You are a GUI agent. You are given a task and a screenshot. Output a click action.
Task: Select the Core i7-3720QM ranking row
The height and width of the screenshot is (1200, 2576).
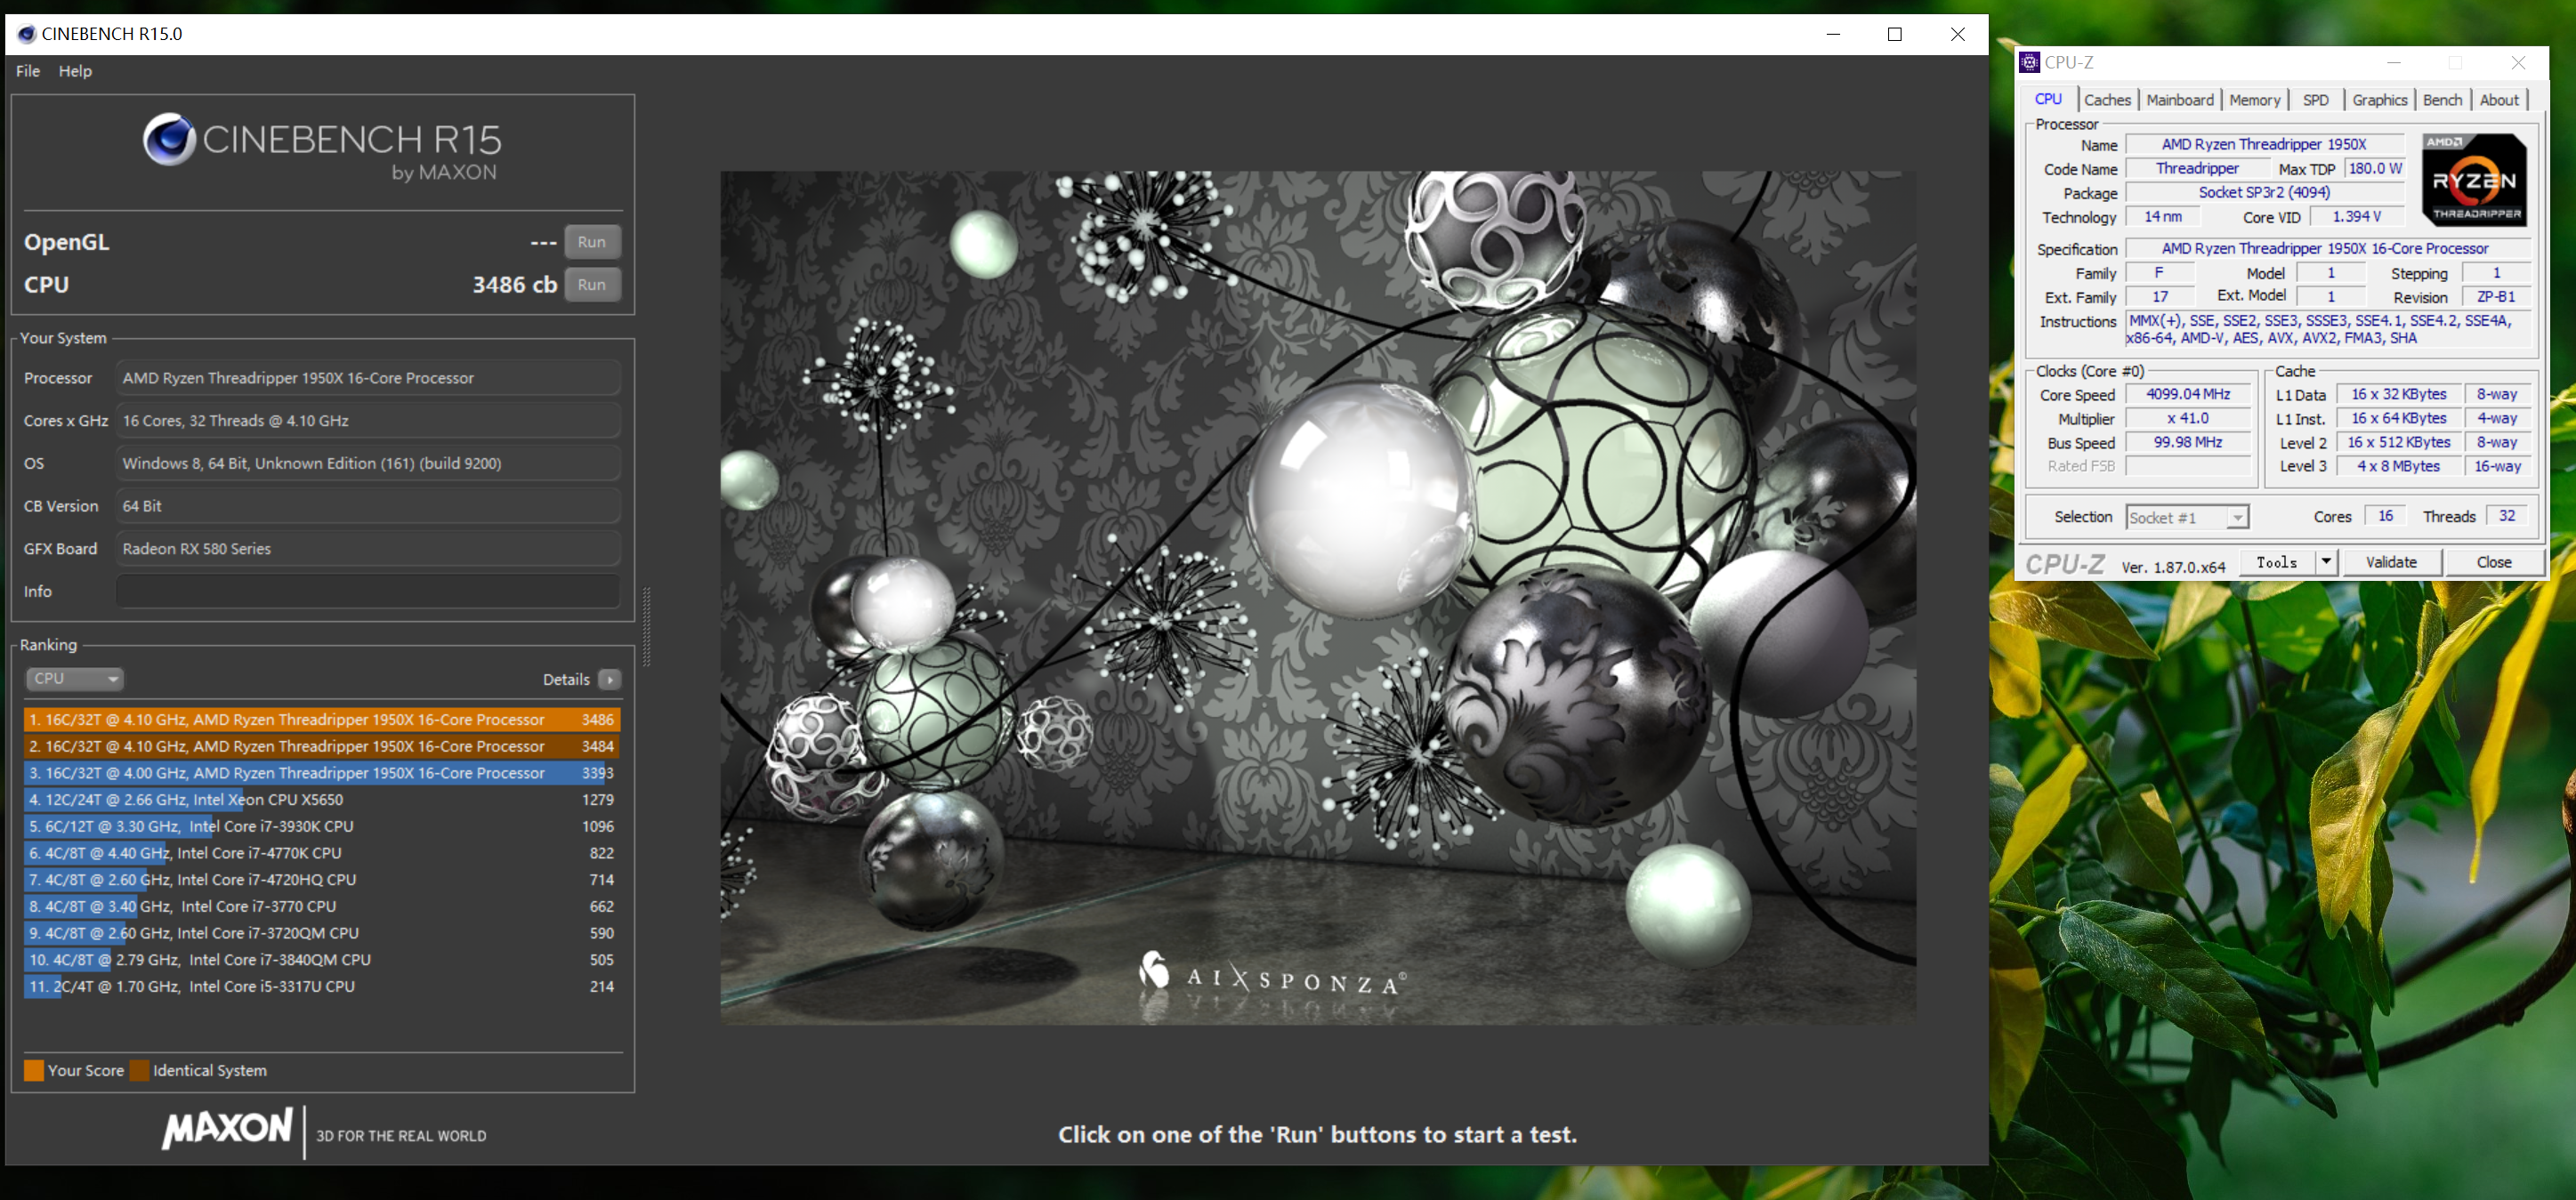(322, 933)
